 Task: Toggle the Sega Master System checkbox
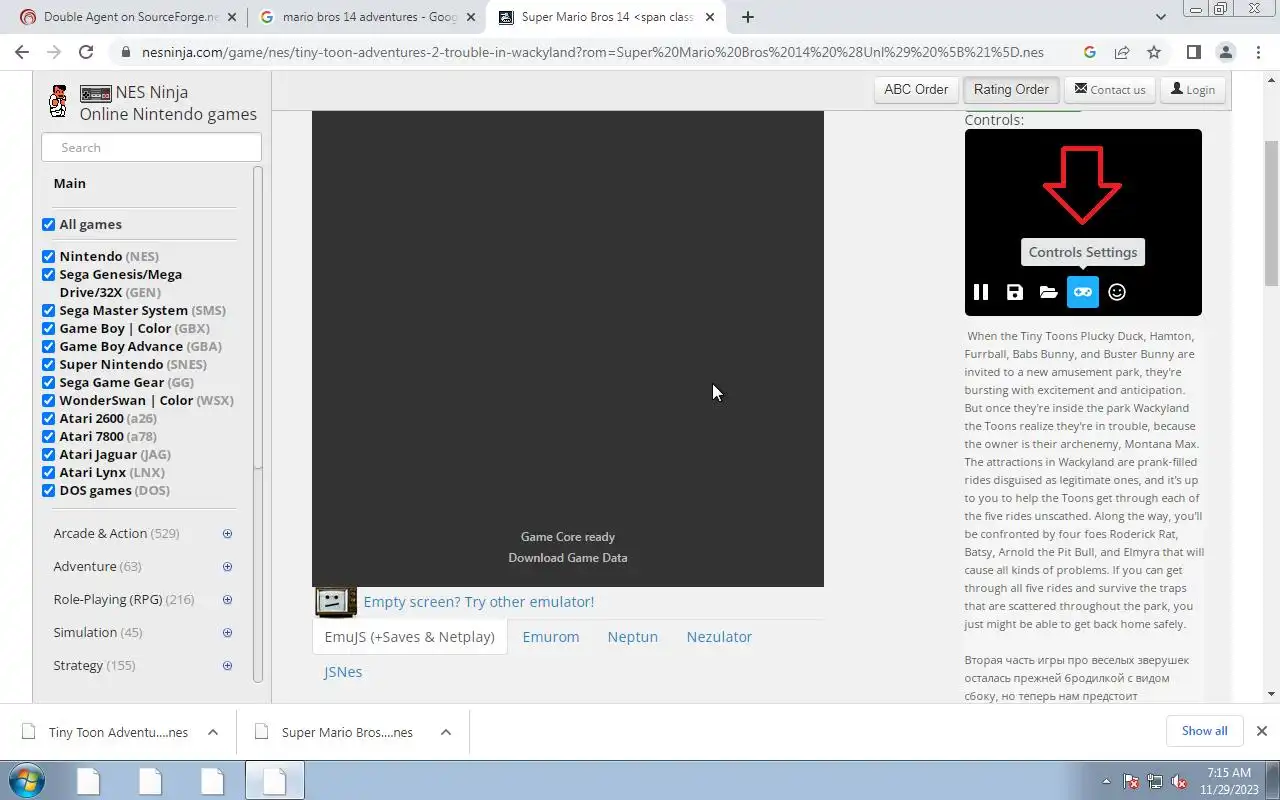pos(48,311)
